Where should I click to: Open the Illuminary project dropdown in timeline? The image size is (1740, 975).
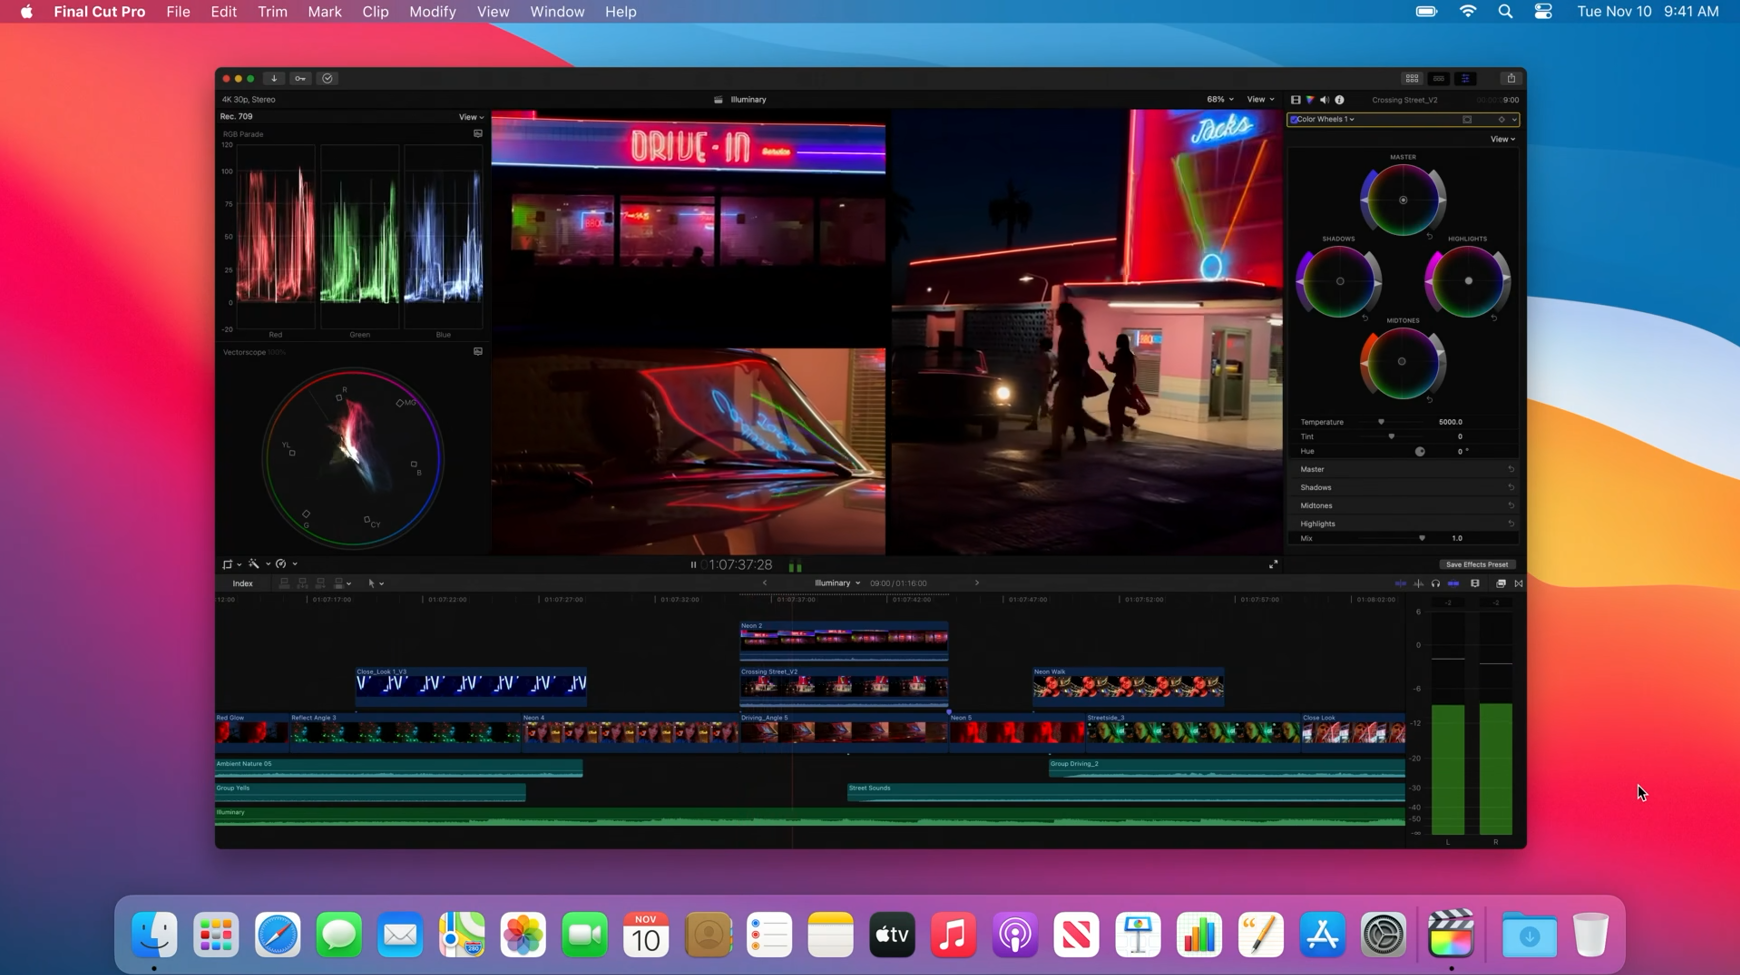pos(837,583)
